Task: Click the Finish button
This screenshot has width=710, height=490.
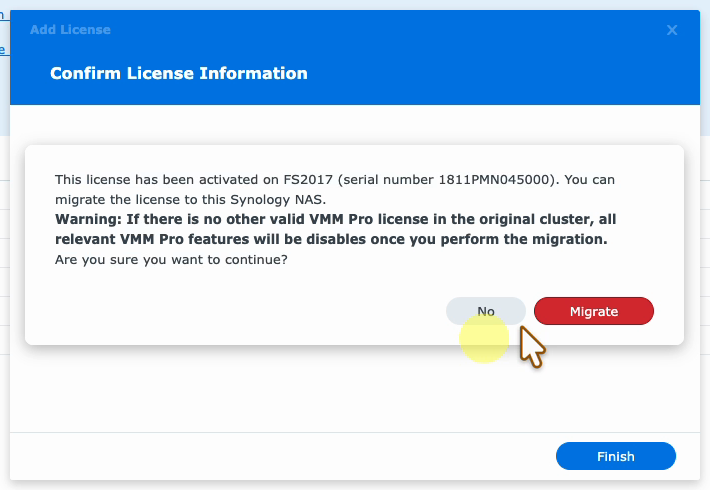Action: point(616,456)
